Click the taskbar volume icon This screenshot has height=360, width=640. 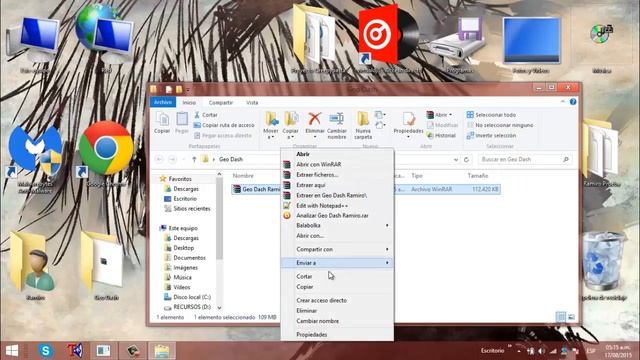(x=542, y=351)
